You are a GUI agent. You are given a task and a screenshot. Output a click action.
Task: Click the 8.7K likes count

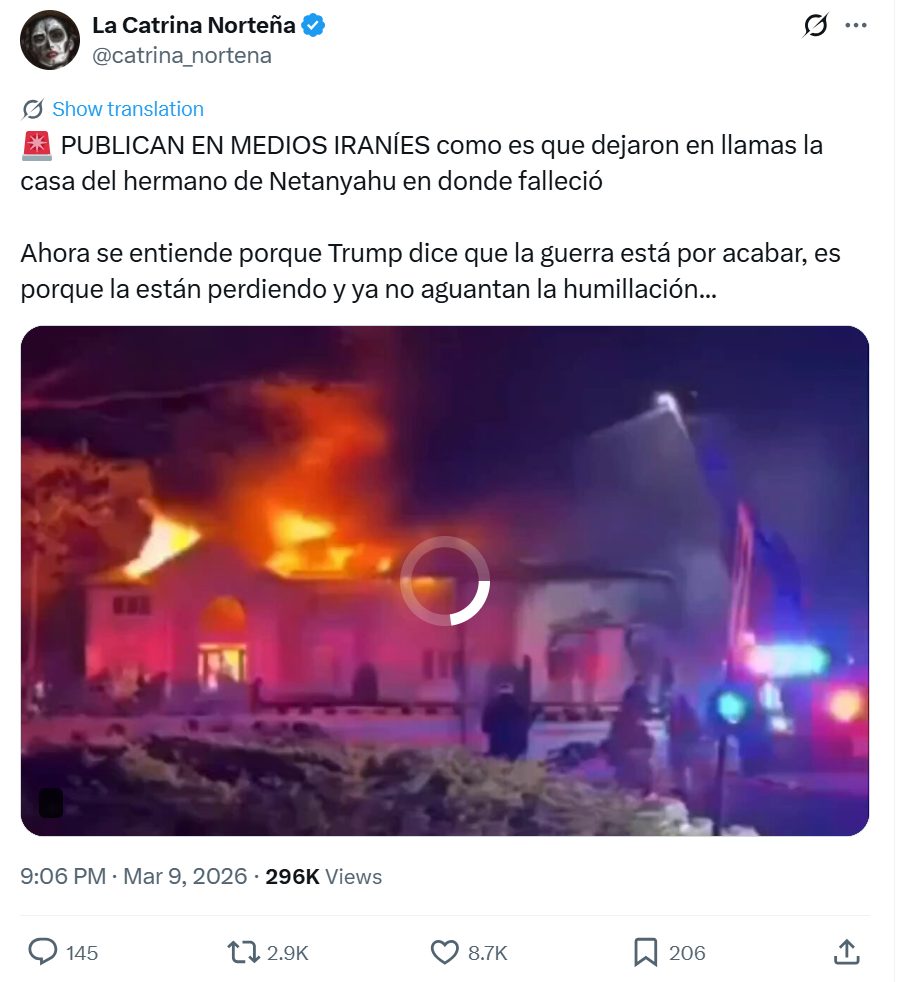click(487, 953)
